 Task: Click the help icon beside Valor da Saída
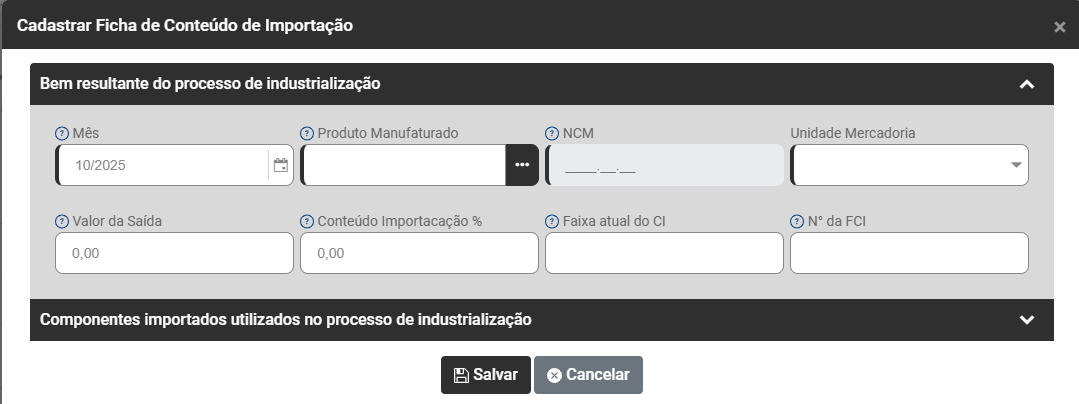62,221
